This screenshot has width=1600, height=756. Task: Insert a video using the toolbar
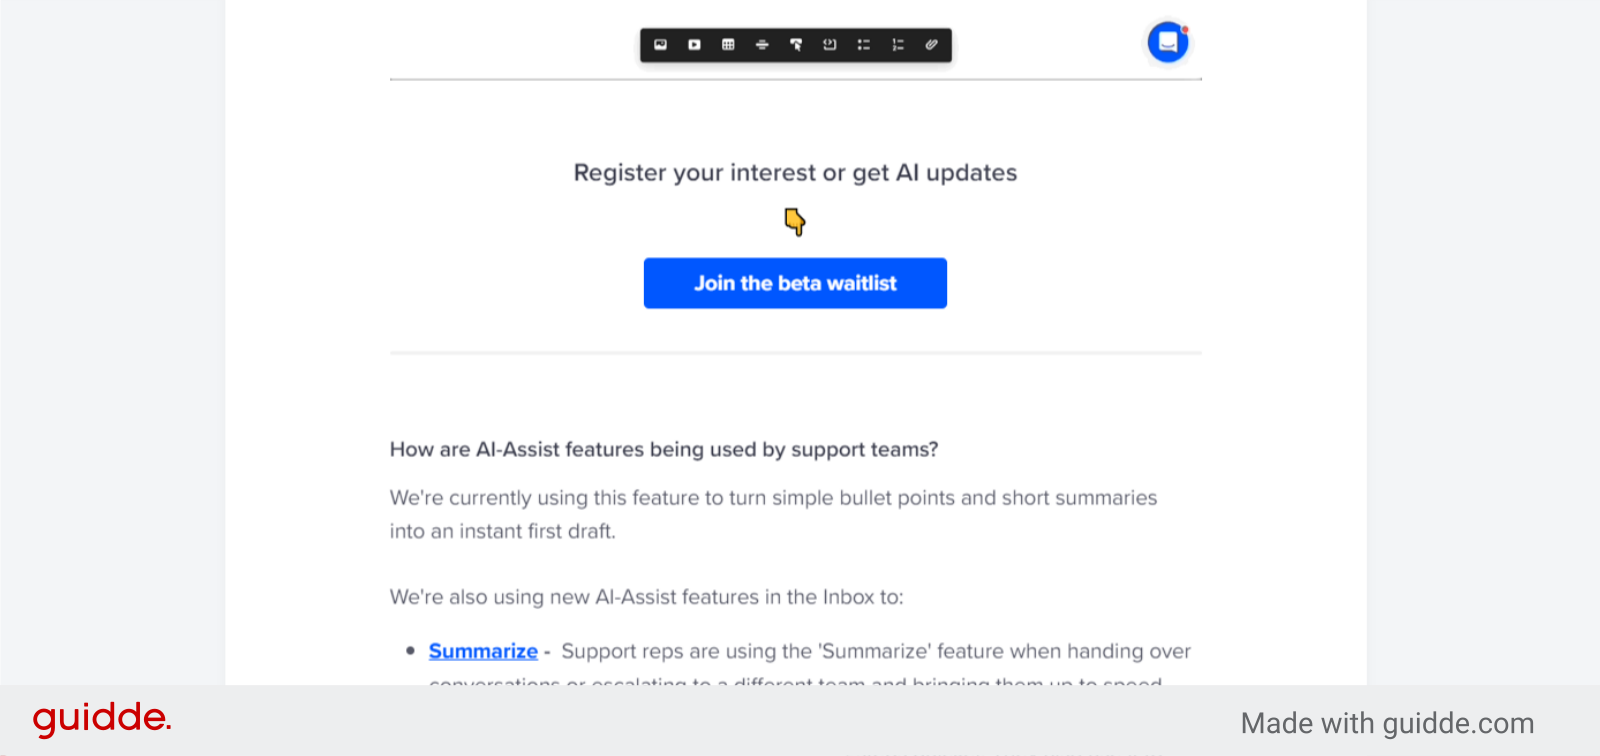pos(695,45)
